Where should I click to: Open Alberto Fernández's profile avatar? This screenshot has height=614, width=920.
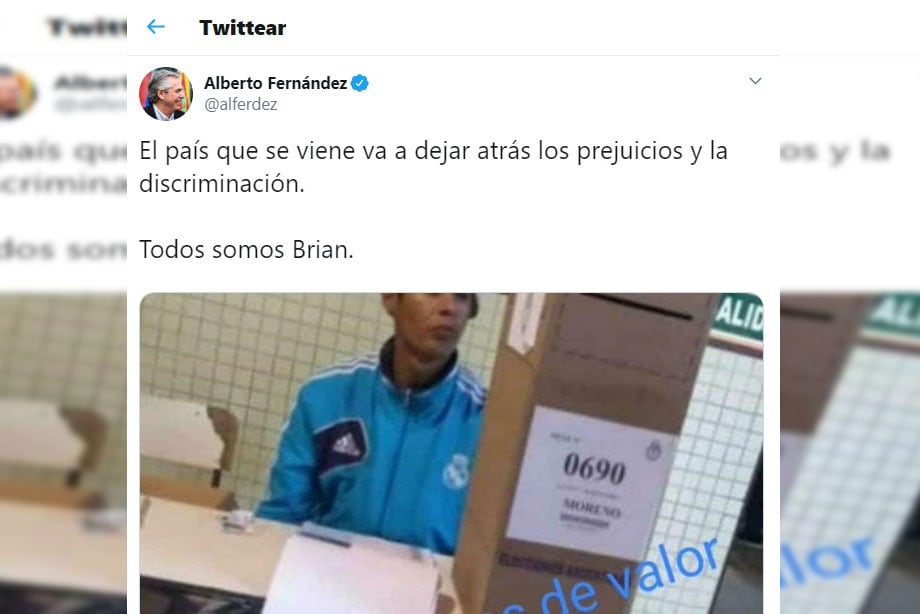click(x=165, y=93)
